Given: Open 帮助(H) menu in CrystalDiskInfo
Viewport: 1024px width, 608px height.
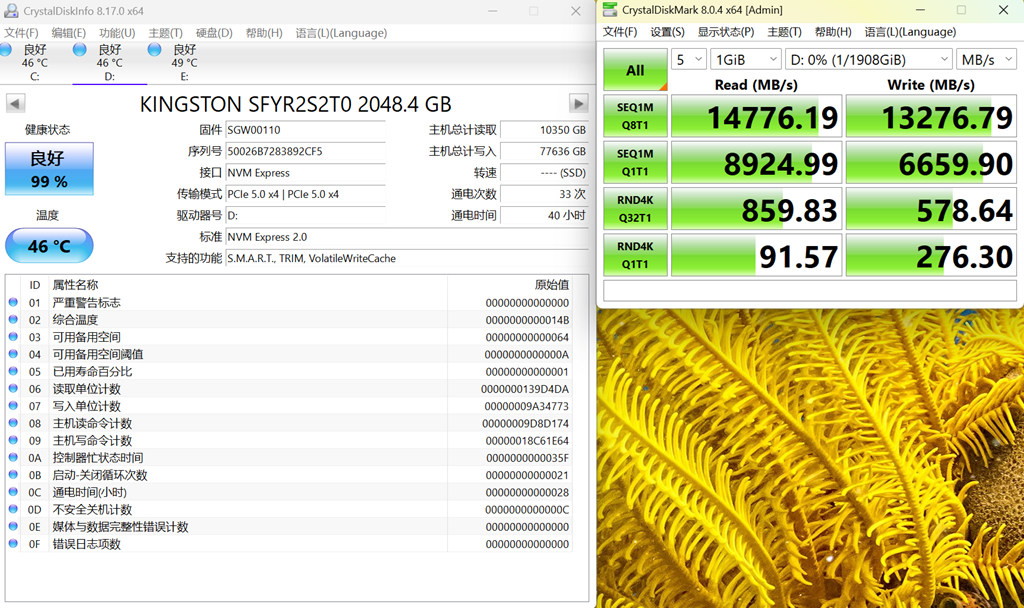Looking at the screenshot, I should [264, 33].
